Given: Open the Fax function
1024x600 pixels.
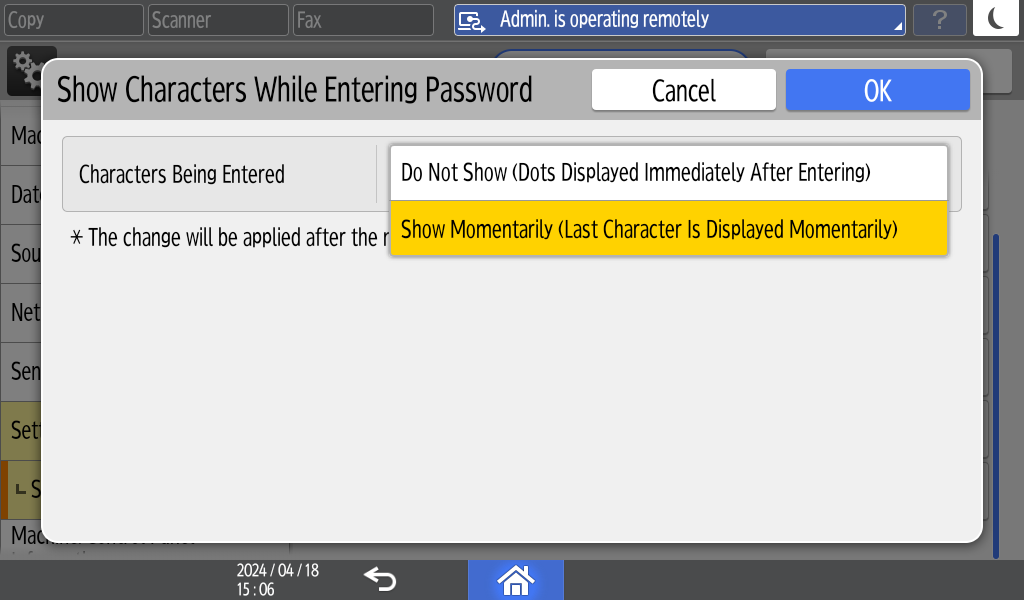Looking at the screenshot, I should pos(362,20).
